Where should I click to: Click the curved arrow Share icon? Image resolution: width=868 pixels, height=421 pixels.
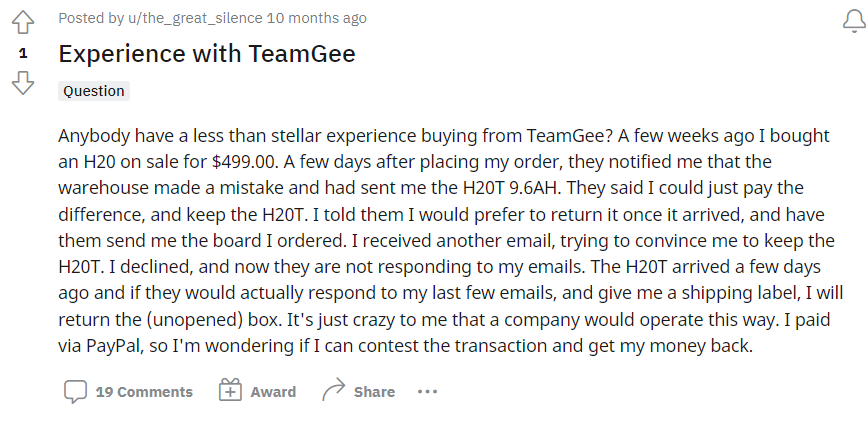tap(333, 390)
